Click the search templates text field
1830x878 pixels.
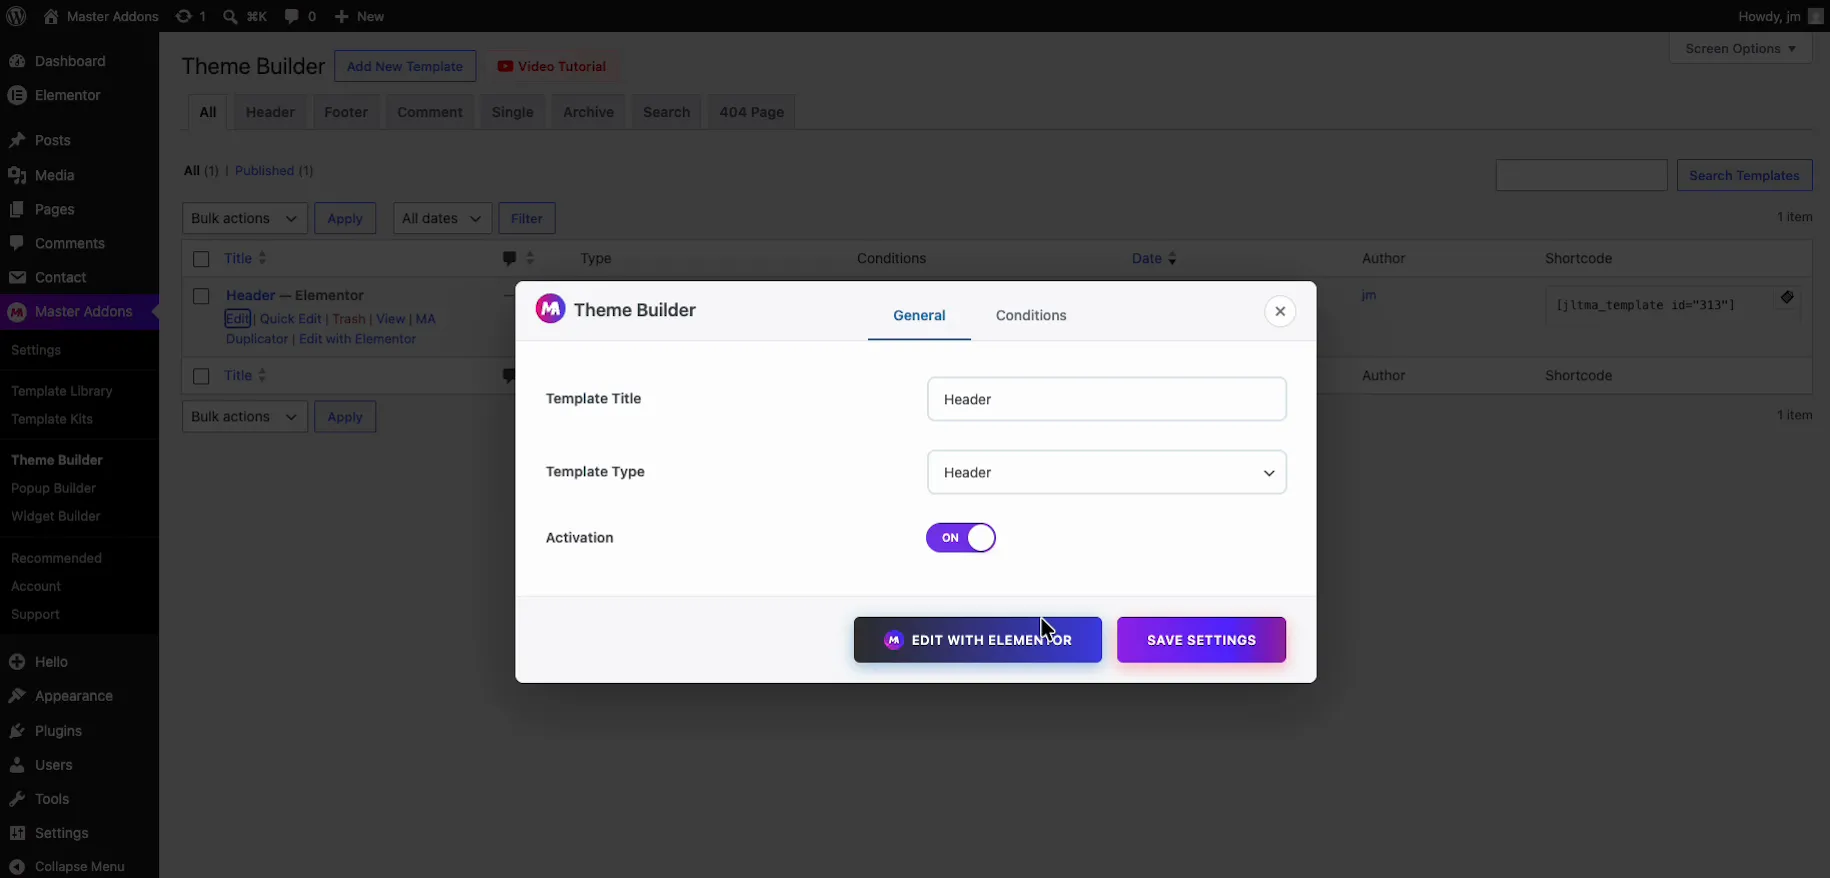(1582, 175)
